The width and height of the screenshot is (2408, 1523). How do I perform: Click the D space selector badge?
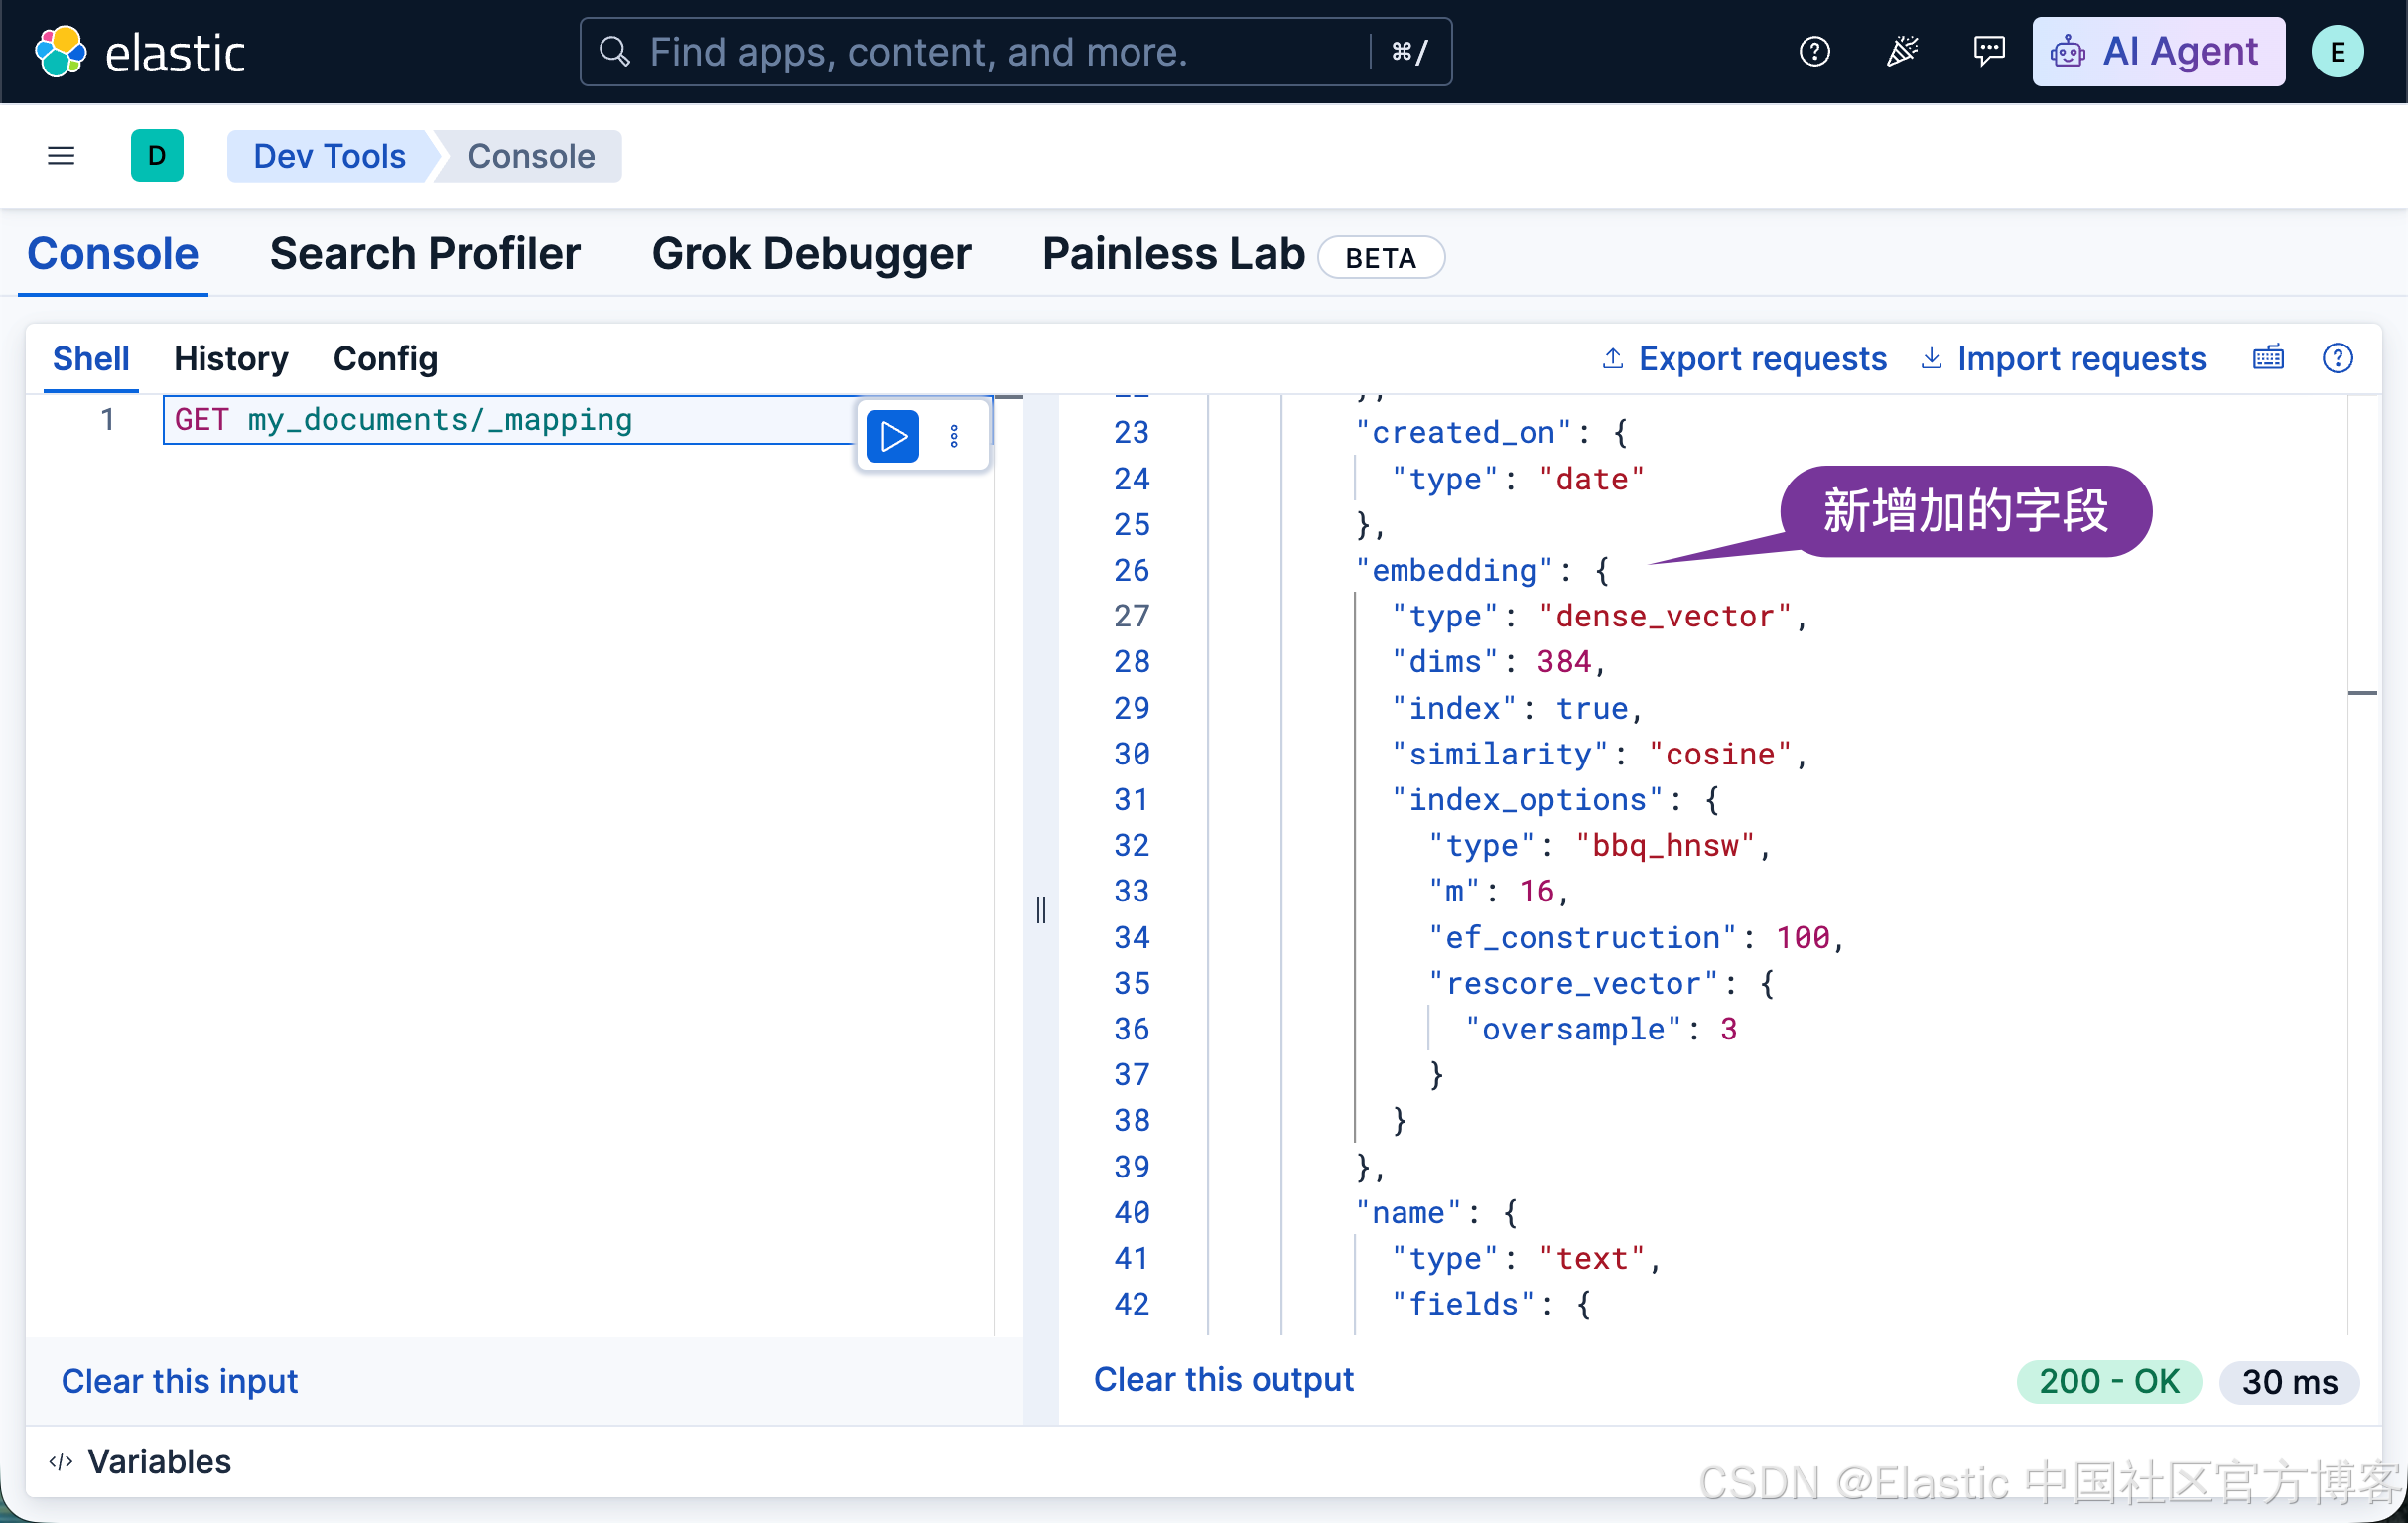pyautogui.click(x=157, y=155)
